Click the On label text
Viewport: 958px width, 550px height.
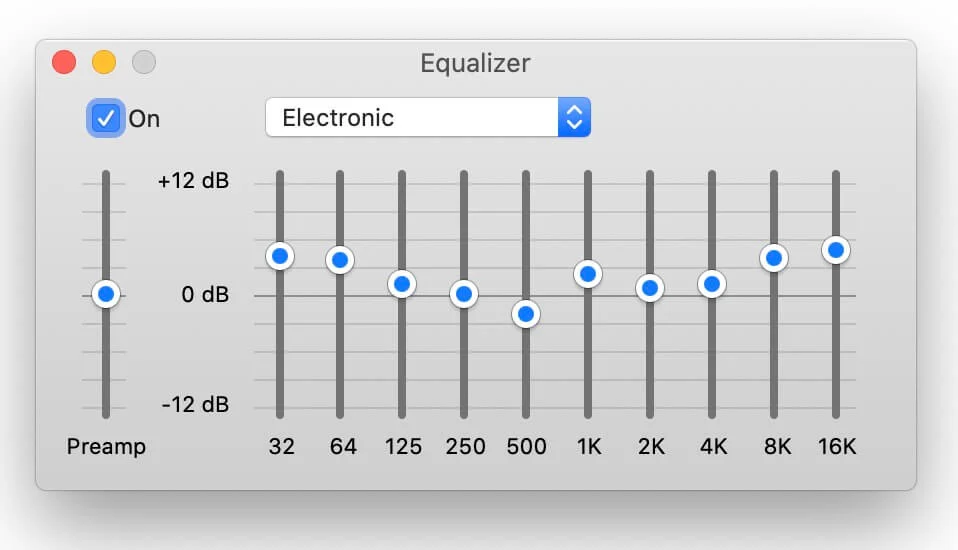(x=144, y=119)
